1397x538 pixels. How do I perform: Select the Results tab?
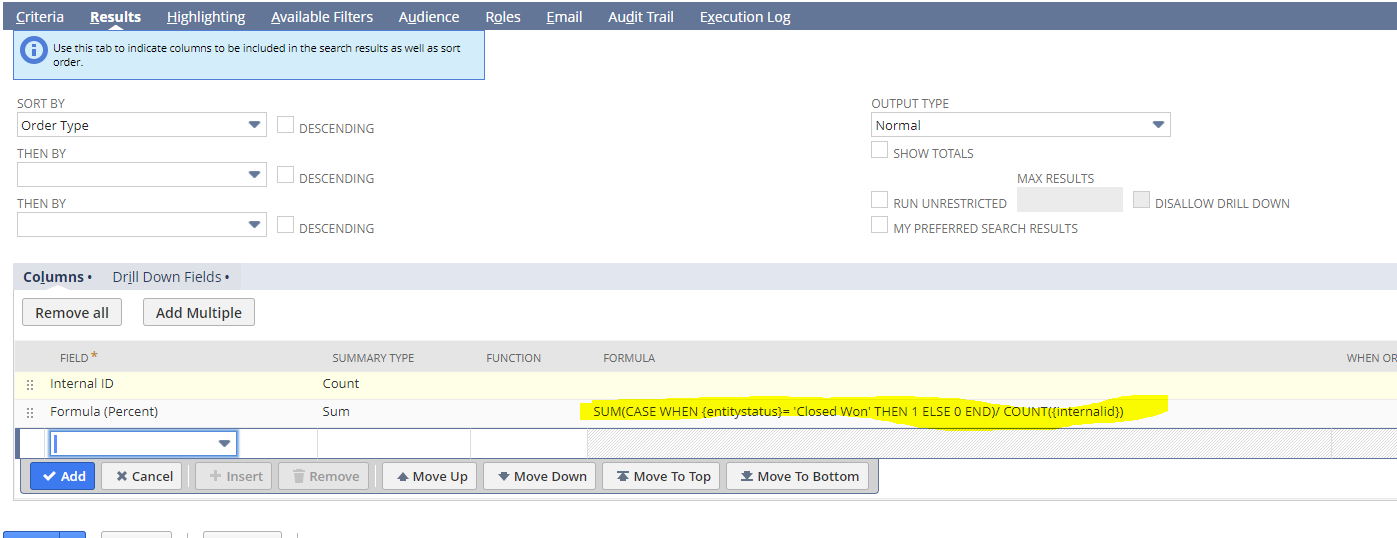[115, 17]
